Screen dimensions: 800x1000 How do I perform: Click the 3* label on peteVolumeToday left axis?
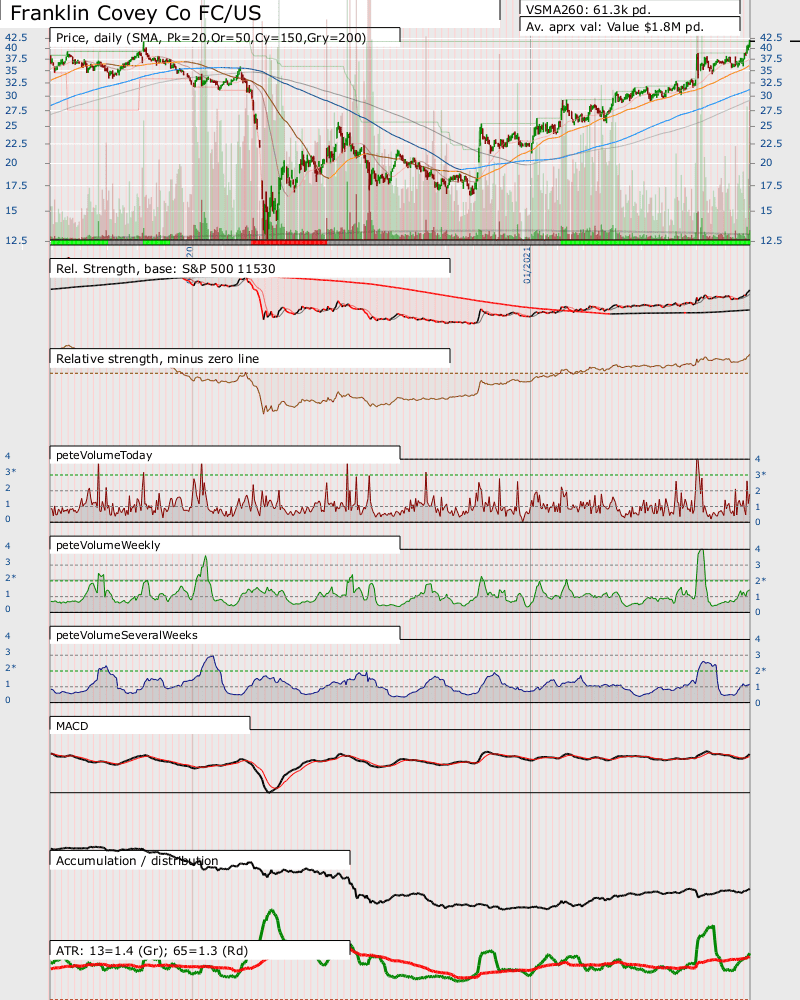[11, 472]
